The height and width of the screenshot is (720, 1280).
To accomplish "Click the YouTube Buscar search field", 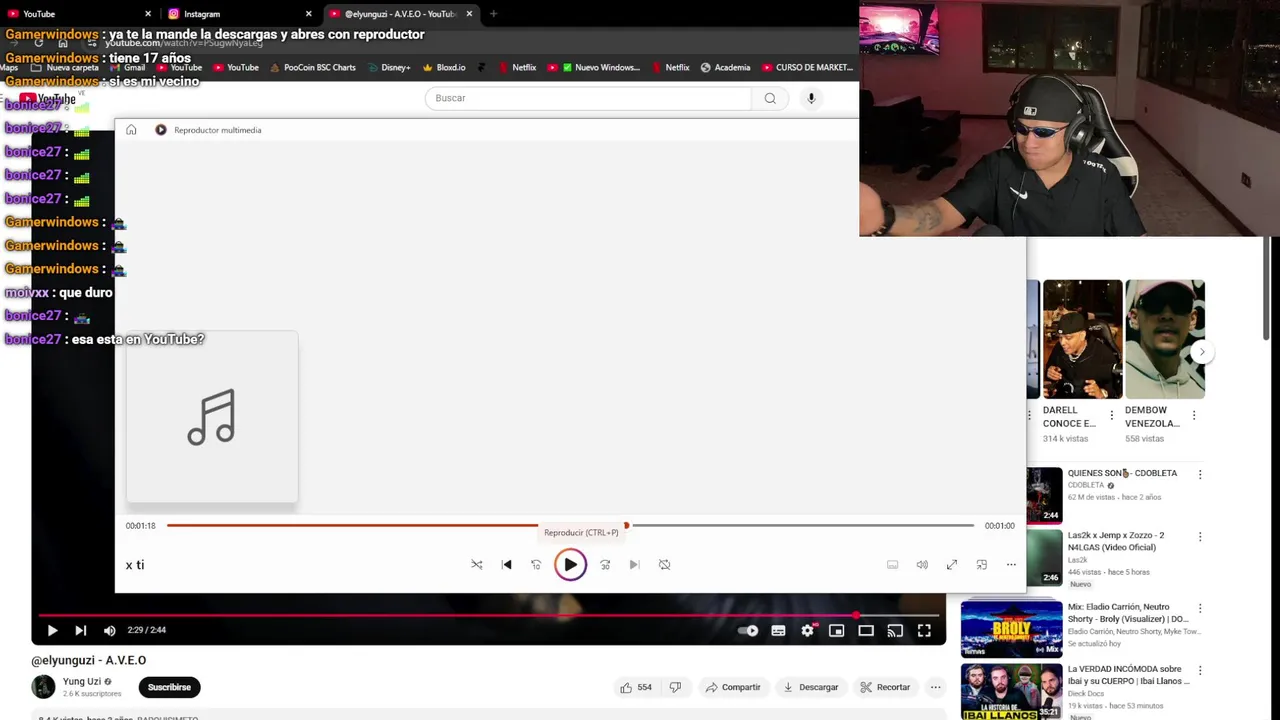I will [588, 98].
